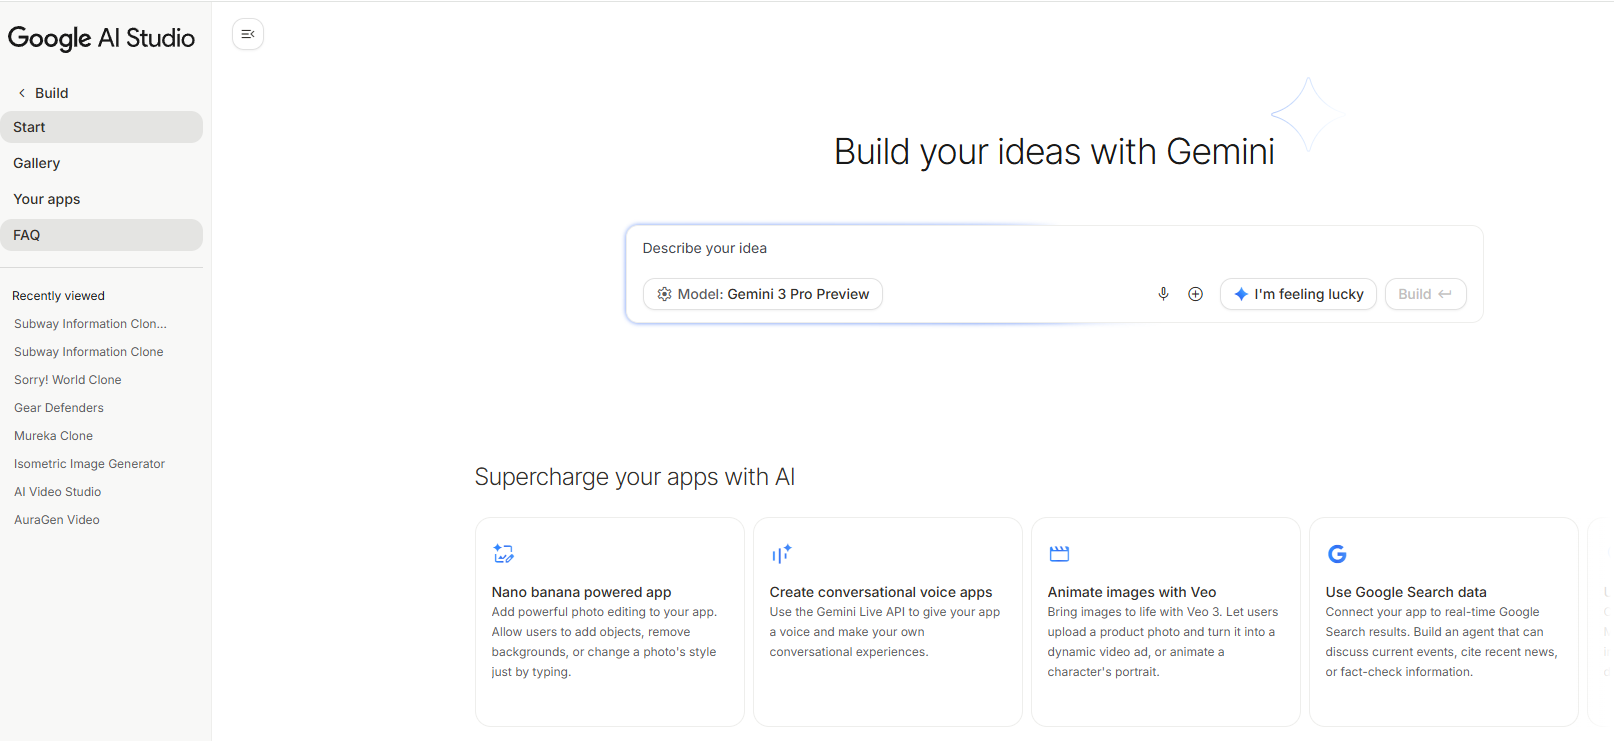The image size is (1614, 741).
Task: Open the Gemini 3 Pro Preview model selector
Action: 762,293
